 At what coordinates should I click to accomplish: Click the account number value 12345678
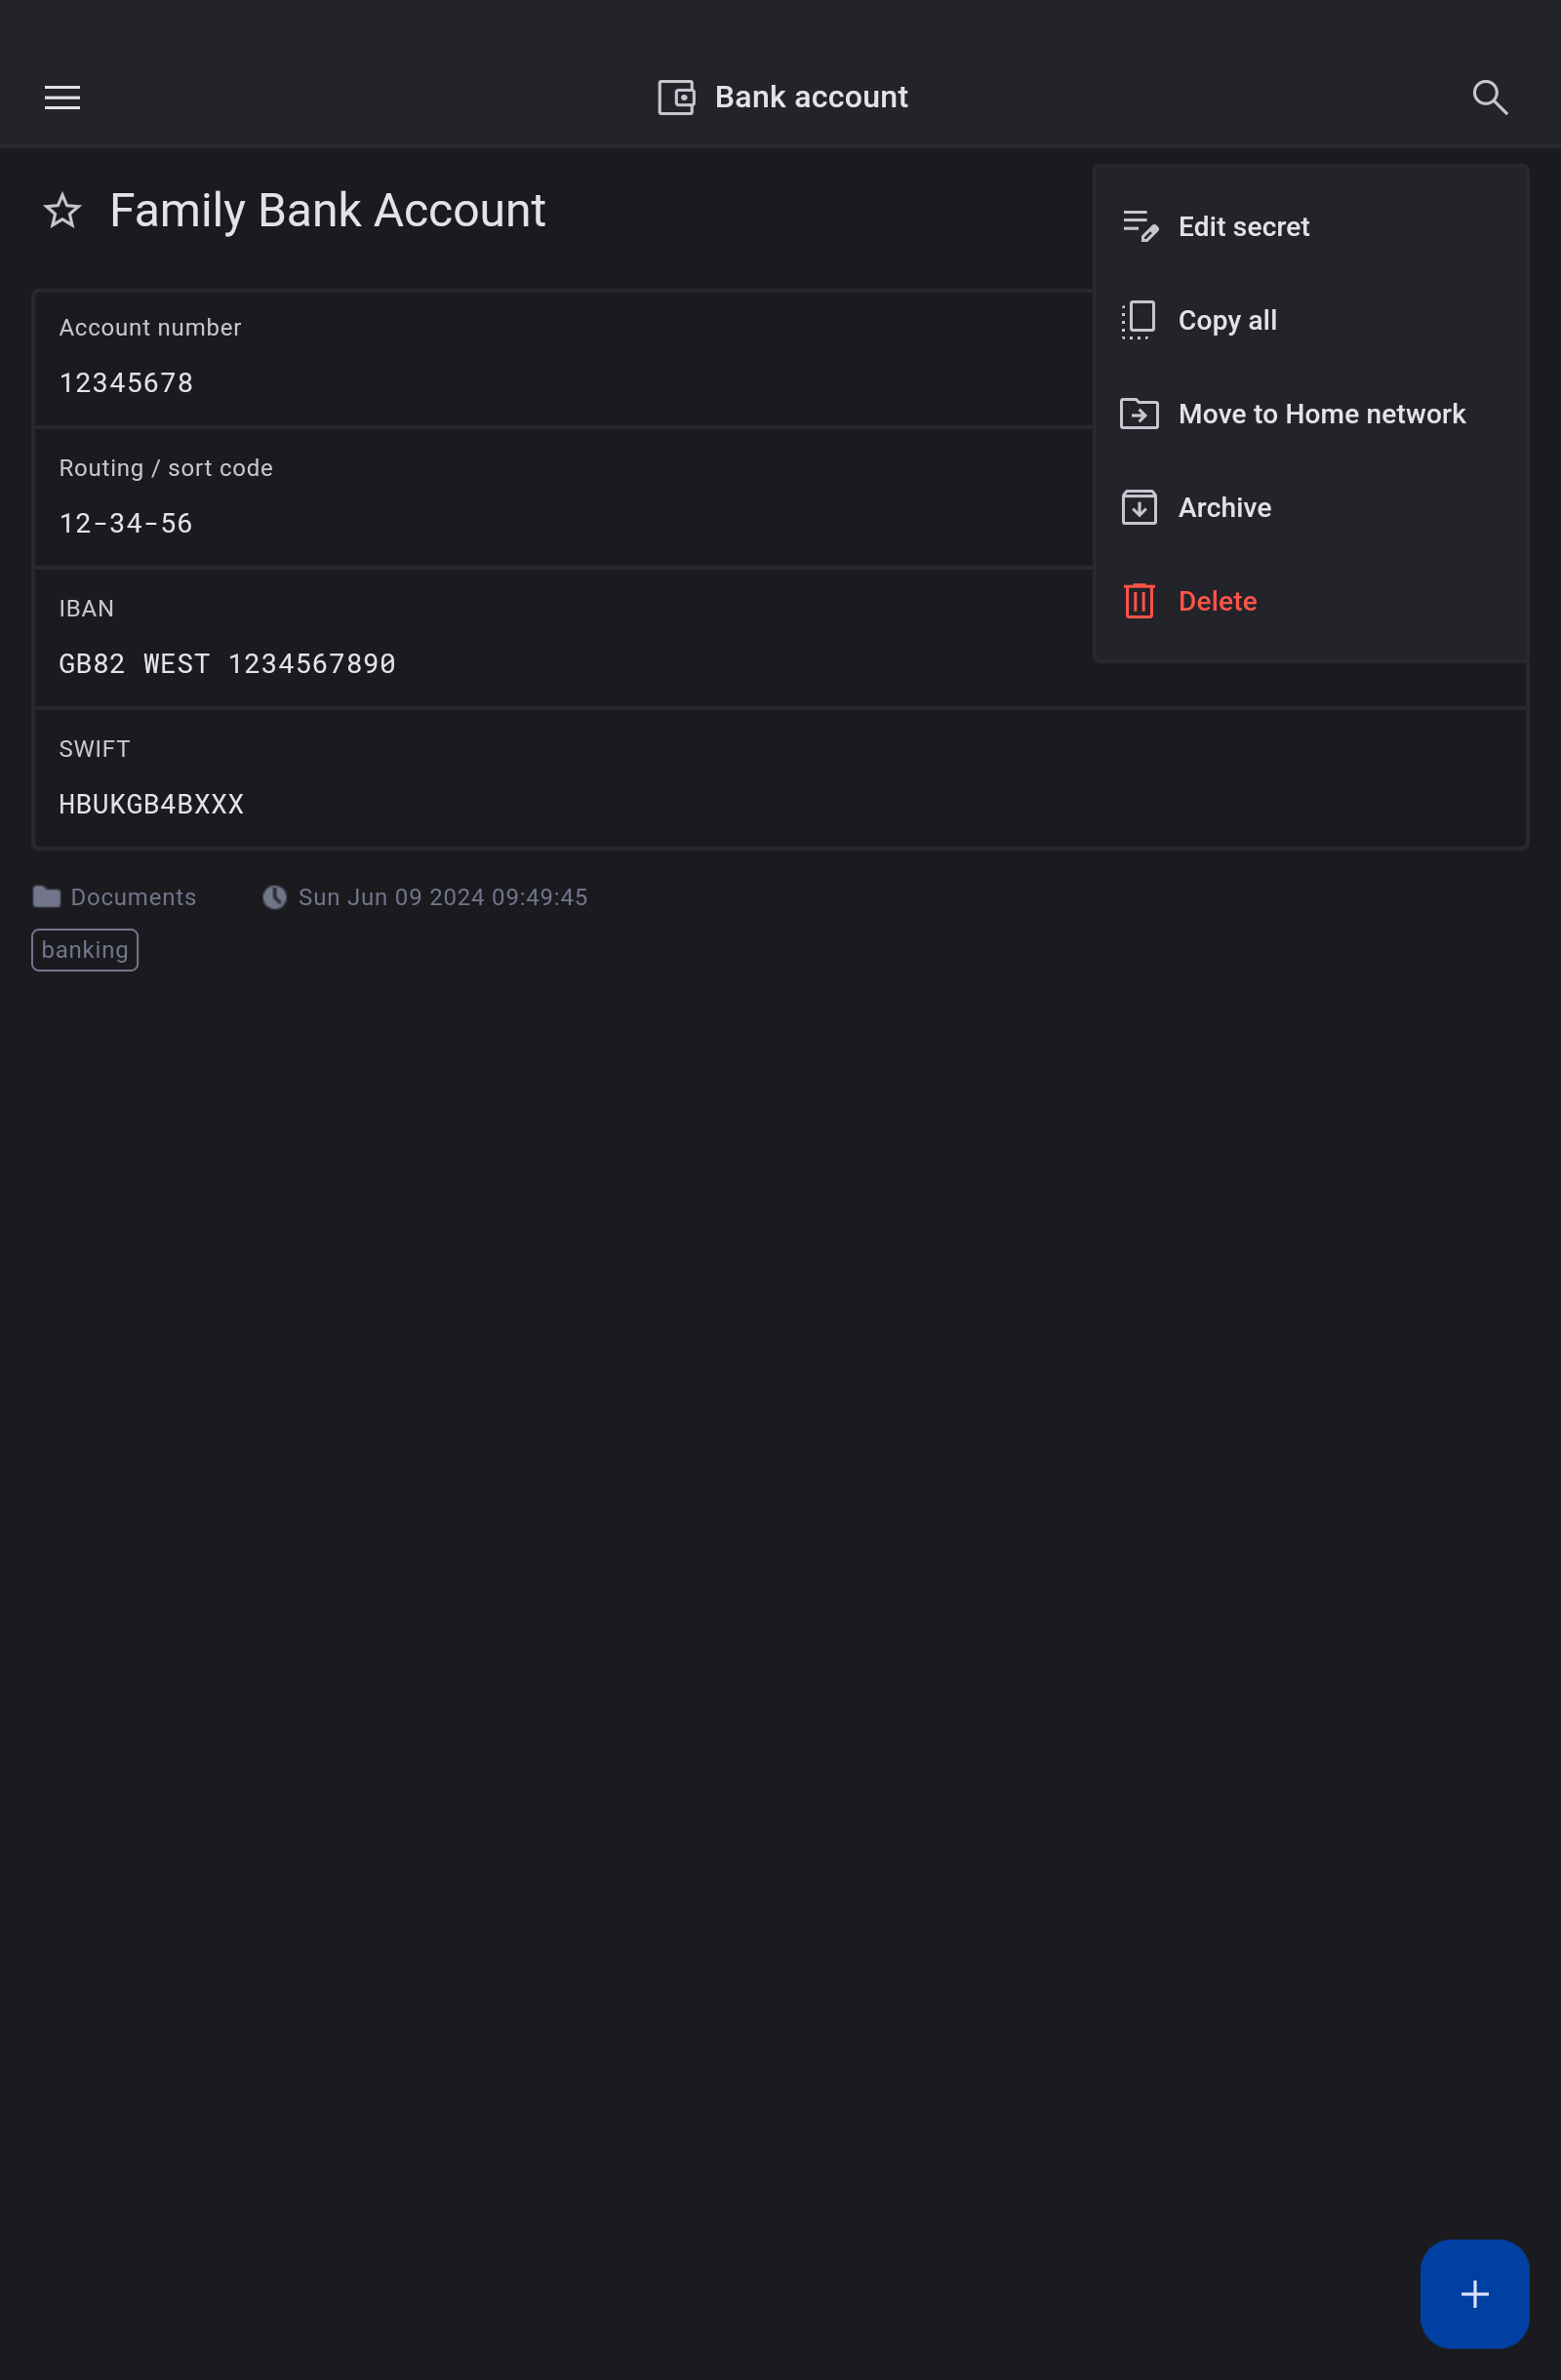(126, 383)
